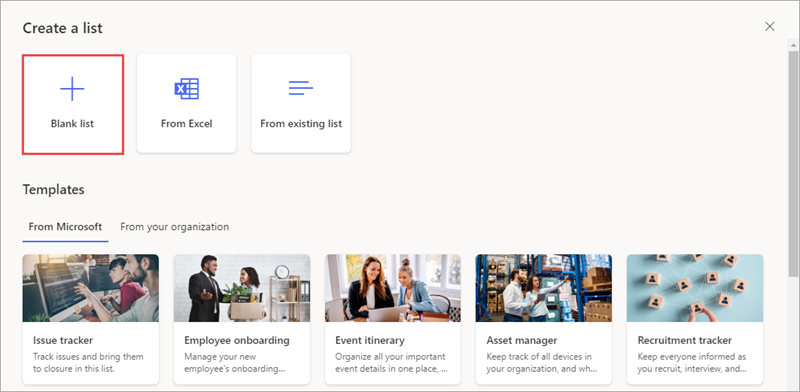Screen dimensions: 800x392
Task: Click the Employee onboarding title text
Action: [237, 340]
